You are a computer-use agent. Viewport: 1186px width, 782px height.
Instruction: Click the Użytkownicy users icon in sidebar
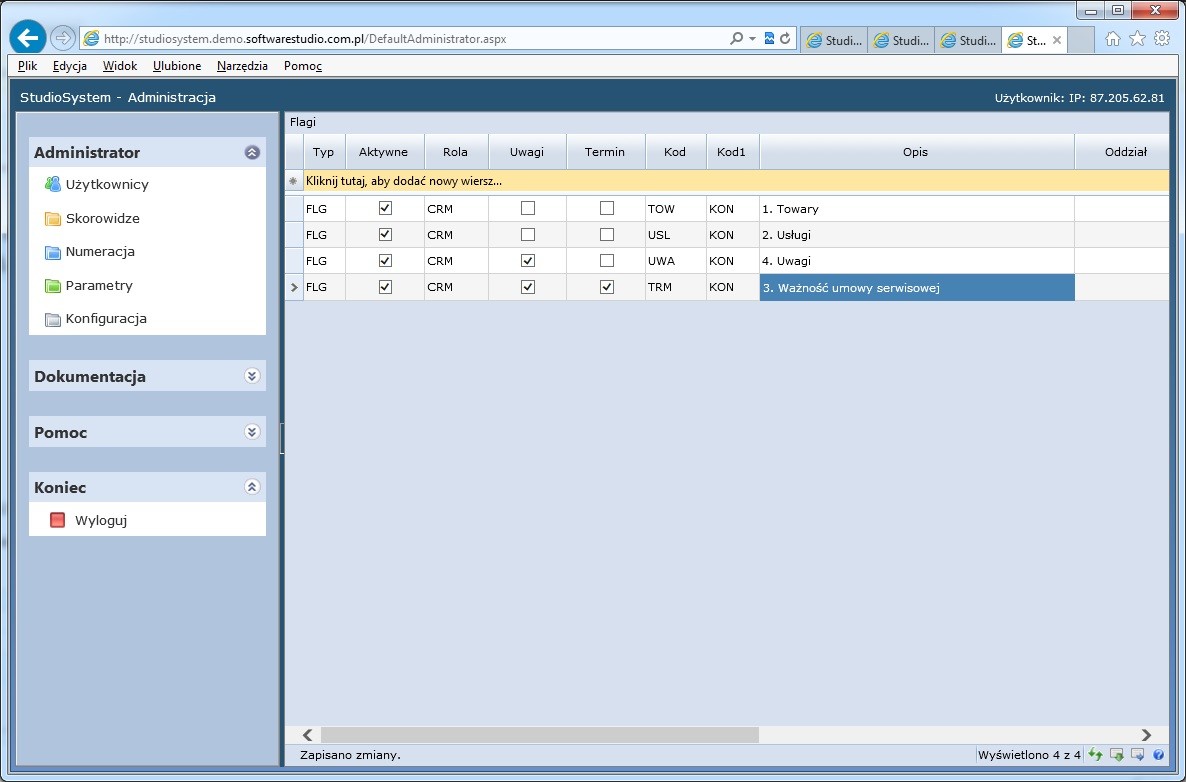(x=52, y=184)
